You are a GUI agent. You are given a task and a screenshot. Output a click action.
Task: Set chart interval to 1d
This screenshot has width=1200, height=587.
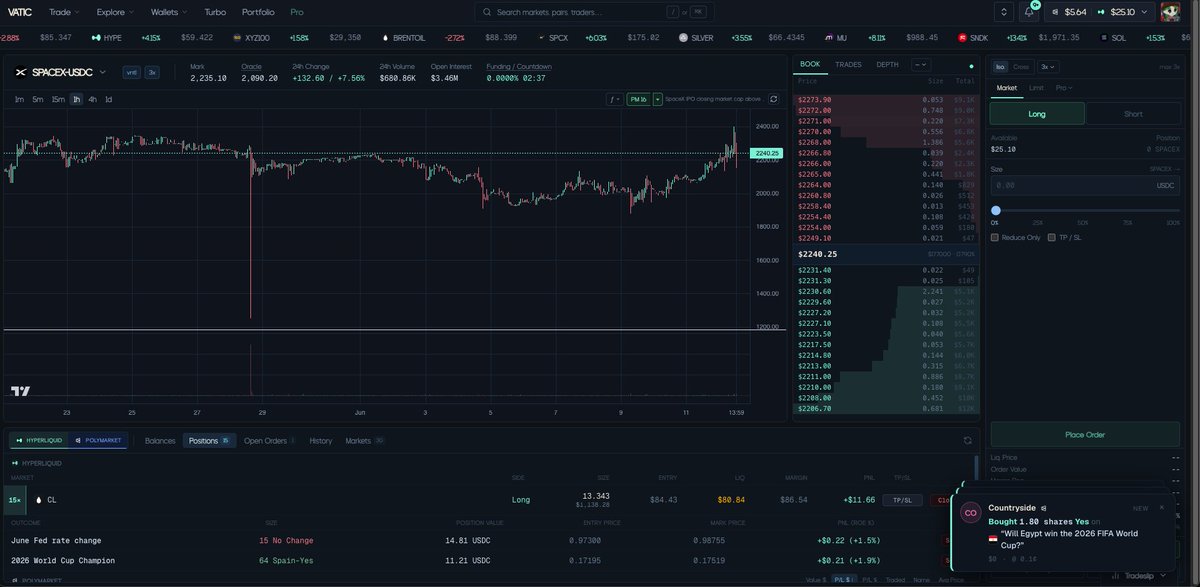coord(108,99)
